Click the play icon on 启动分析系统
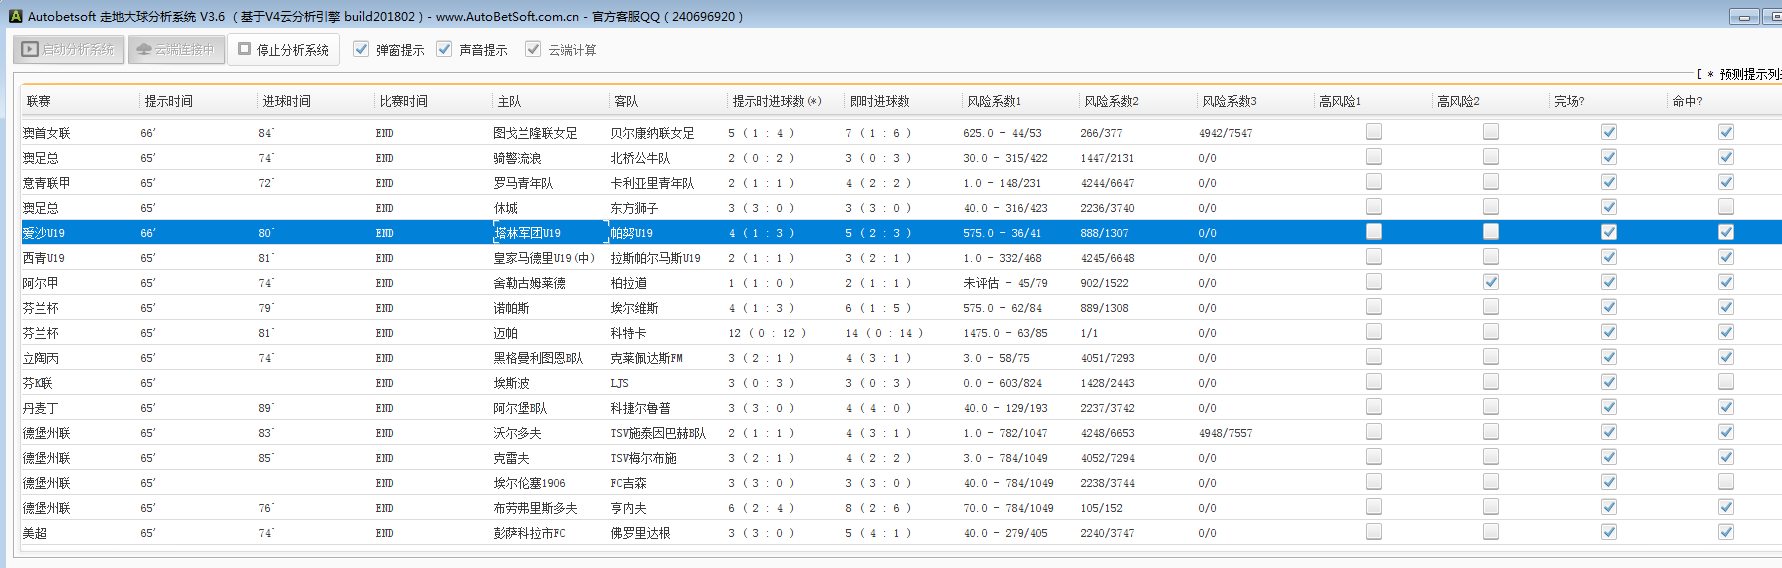The image size is (1782, 568). (x=30, y=49)
